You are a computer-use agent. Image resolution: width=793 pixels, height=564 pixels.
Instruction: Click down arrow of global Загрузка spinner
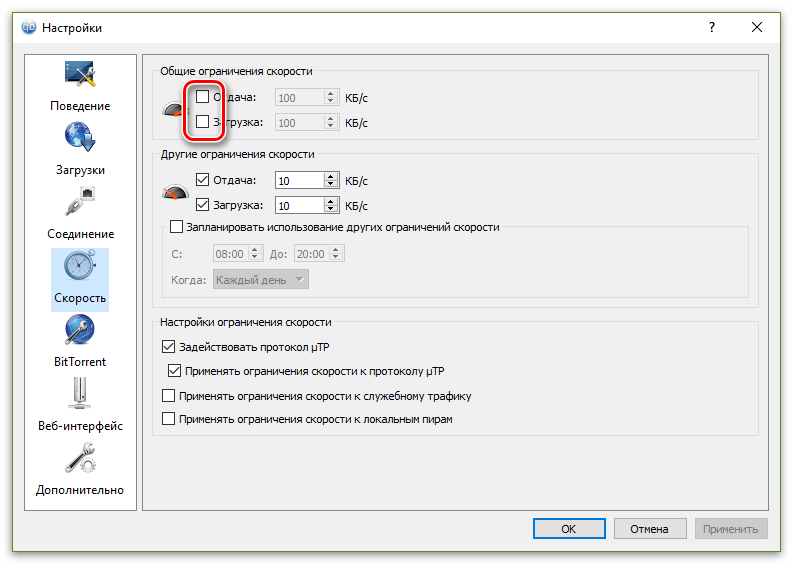pos(331,126)
